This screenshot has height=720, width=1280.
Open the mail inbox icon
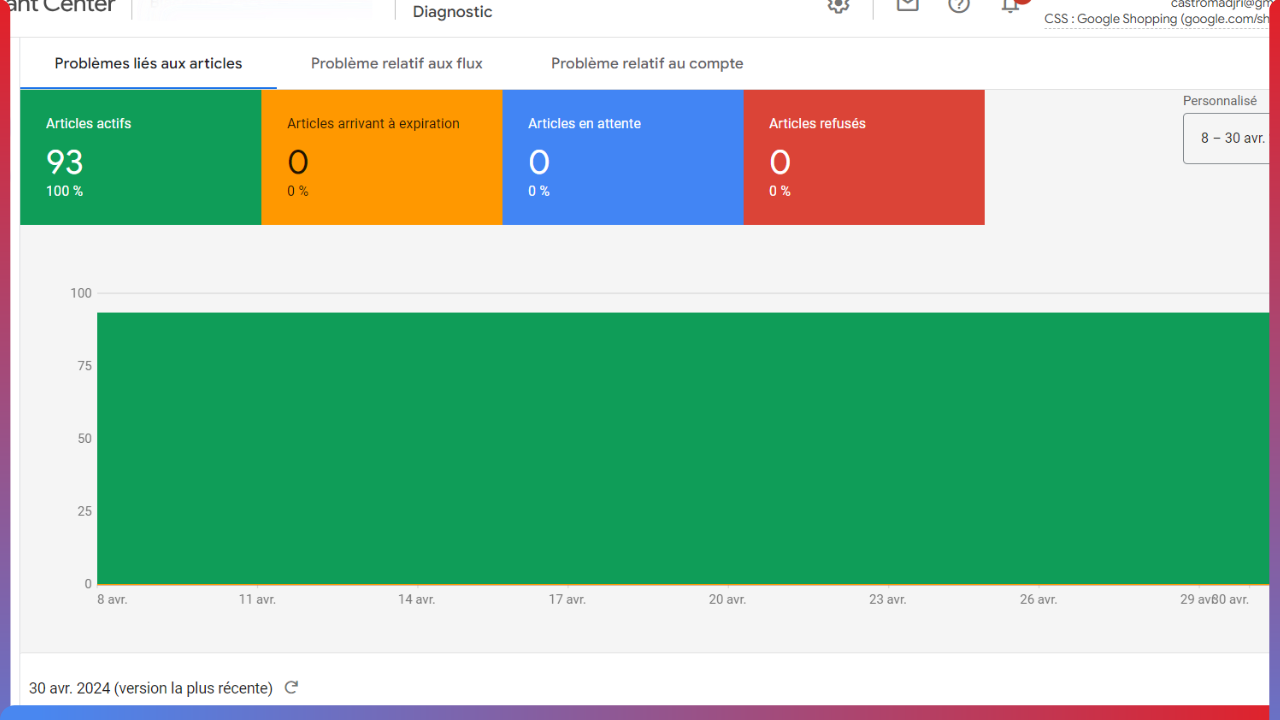click(907, 5)
